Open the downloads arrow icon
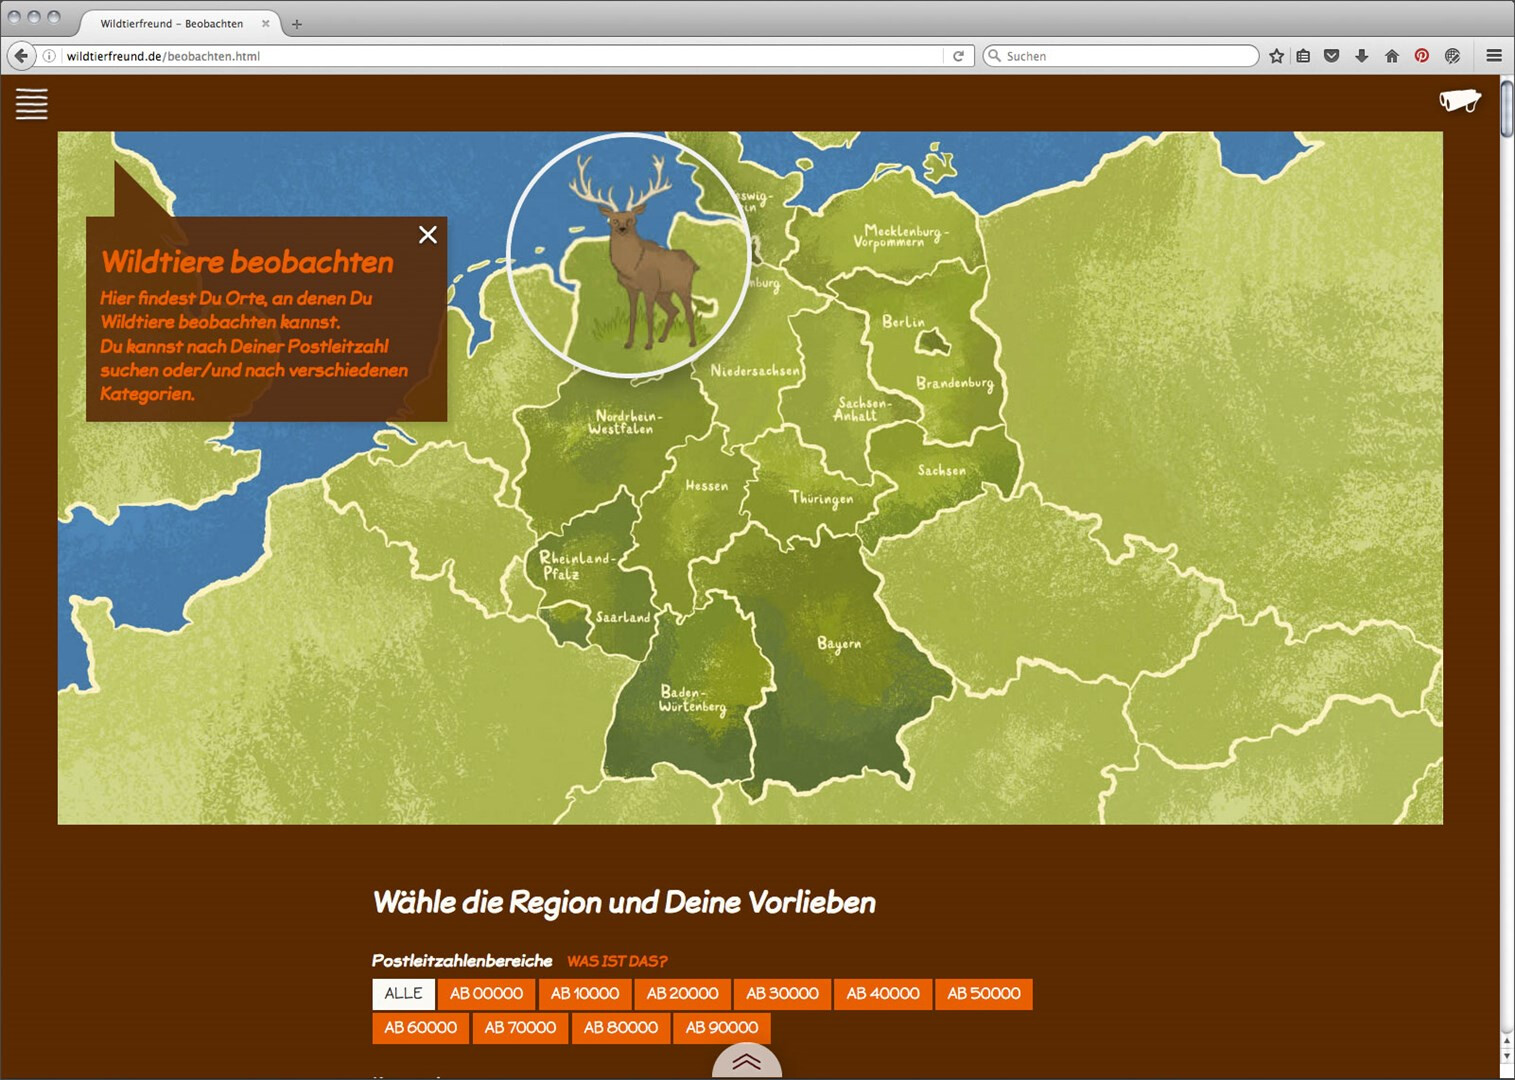This screenshot has width=1515, height=1080. point(1361,56)
